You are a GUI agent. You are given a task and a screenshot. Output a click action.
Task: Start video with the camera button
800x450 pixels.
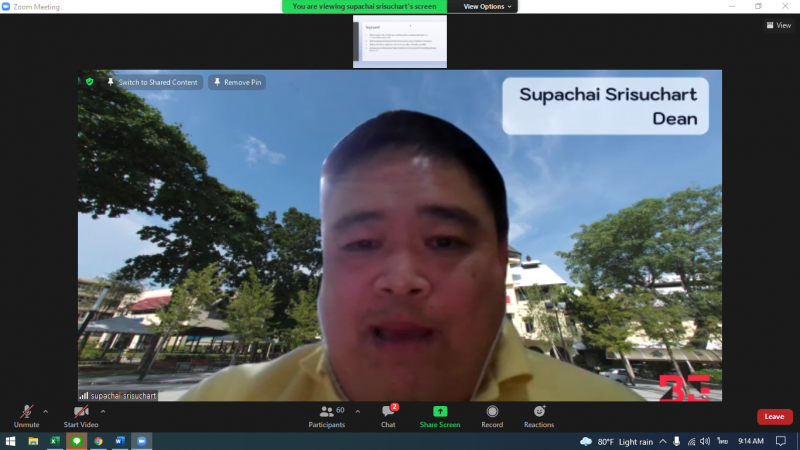click(x=81, y=416)
